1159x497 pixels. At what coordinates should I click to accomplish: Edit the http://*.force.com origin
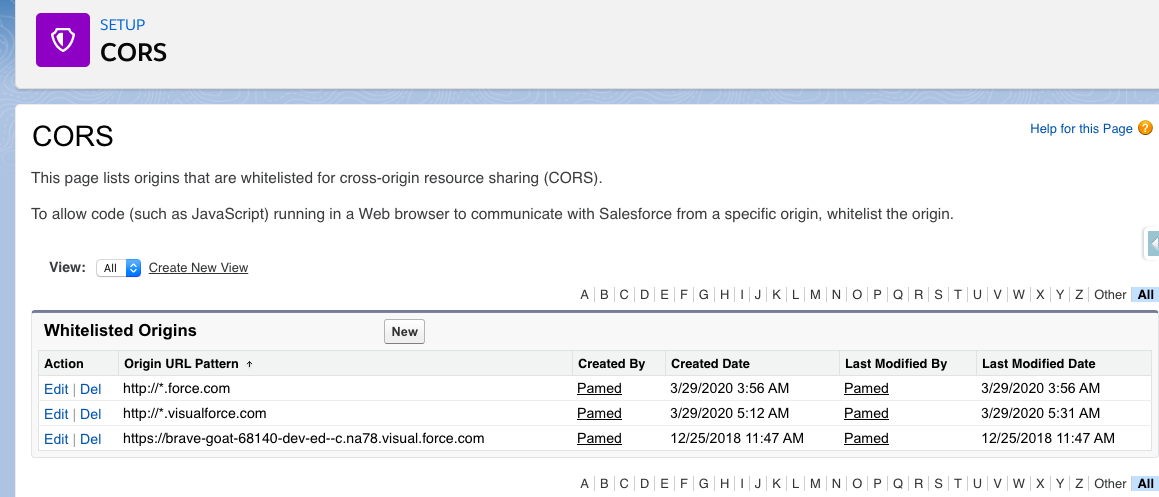pos(56,388)
